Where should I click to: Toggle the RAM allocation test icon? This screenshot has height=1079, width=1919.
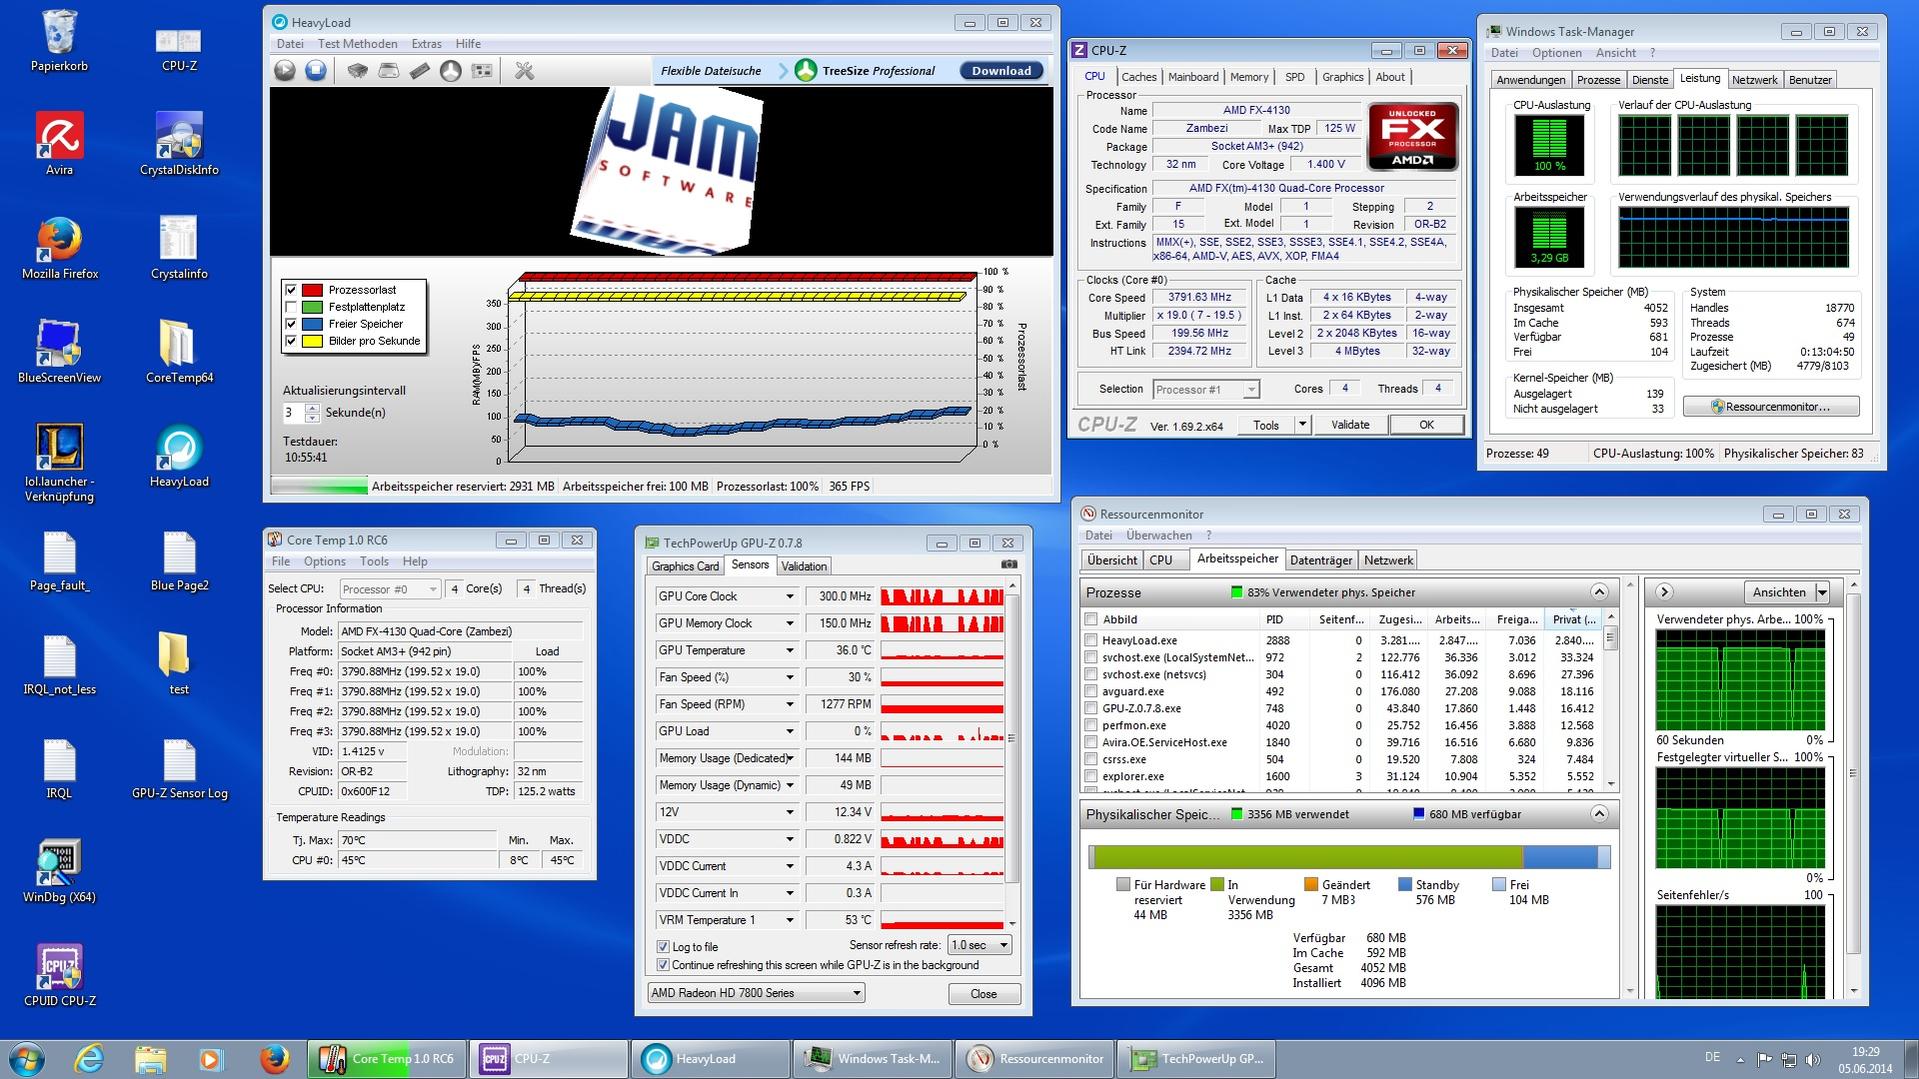420,71
